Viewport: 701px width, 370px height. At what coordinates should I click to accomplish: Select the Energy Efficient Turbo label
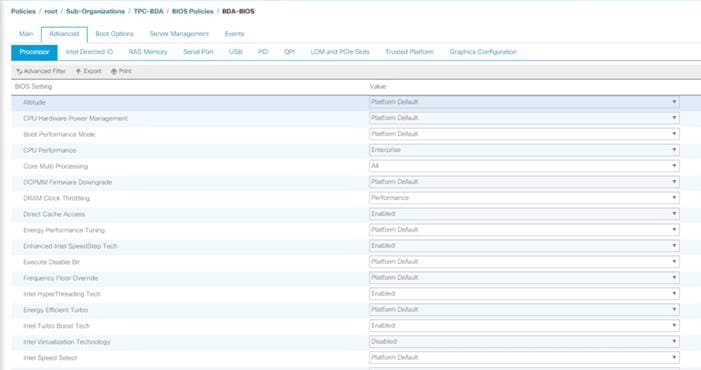pyautogui.click(x=55, y=310)
